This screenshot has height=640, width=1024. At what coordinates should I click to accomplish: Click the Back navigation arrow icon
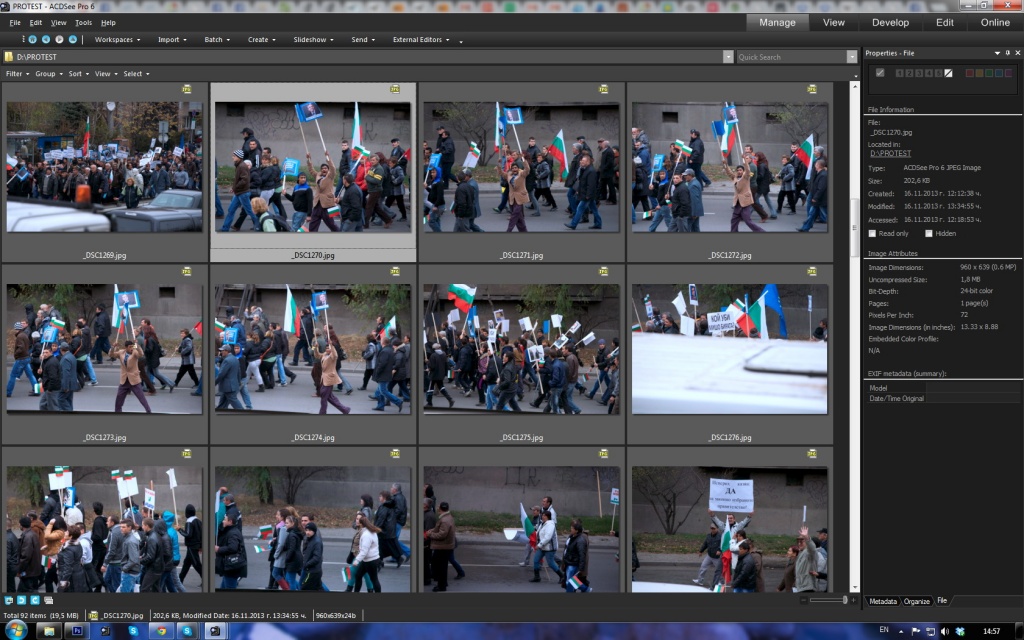click(x=46, y=40)
